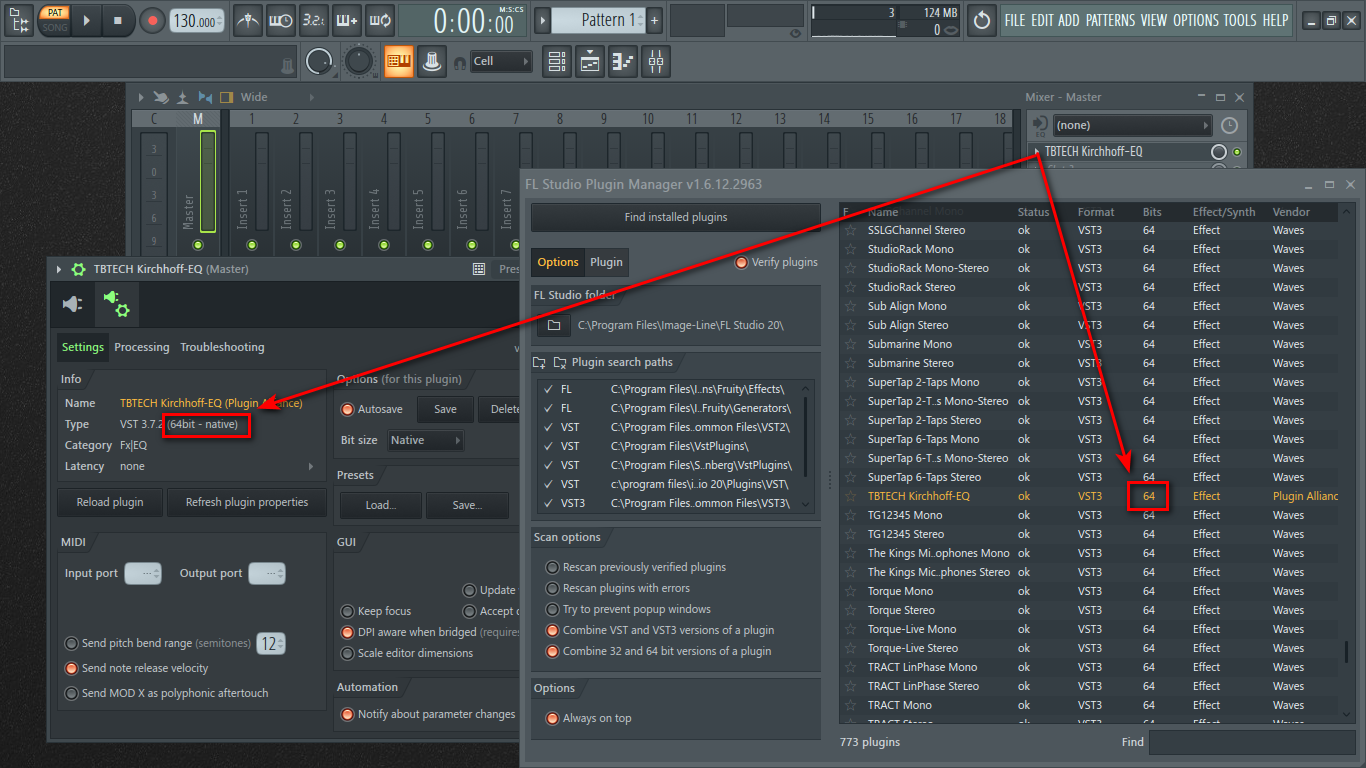Open the MIDI Input port selector

click(x=143, y=573)
